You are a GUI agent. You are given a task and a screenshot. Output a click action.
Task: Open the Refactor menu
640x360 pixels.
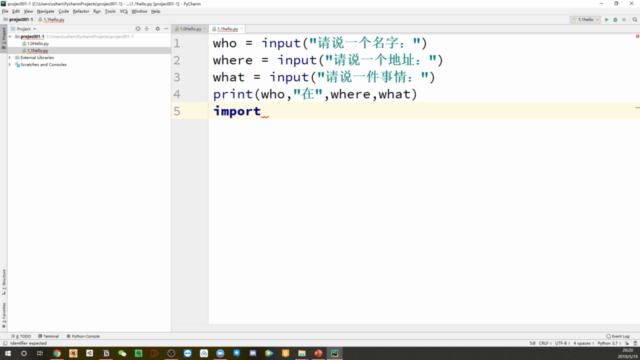coord(81,11)
